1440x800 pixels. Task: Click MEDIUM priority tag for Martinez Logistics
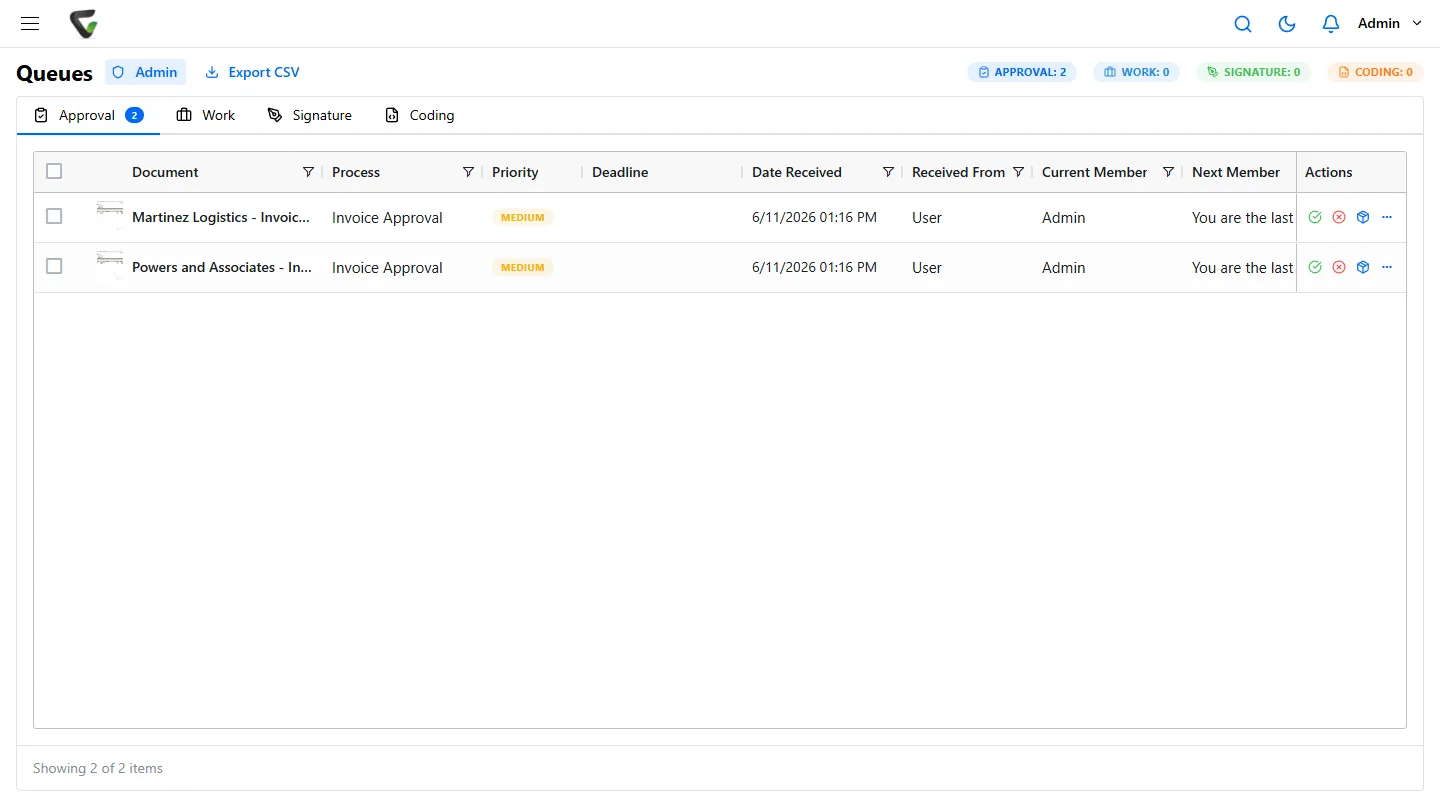(x=522, y=217)
